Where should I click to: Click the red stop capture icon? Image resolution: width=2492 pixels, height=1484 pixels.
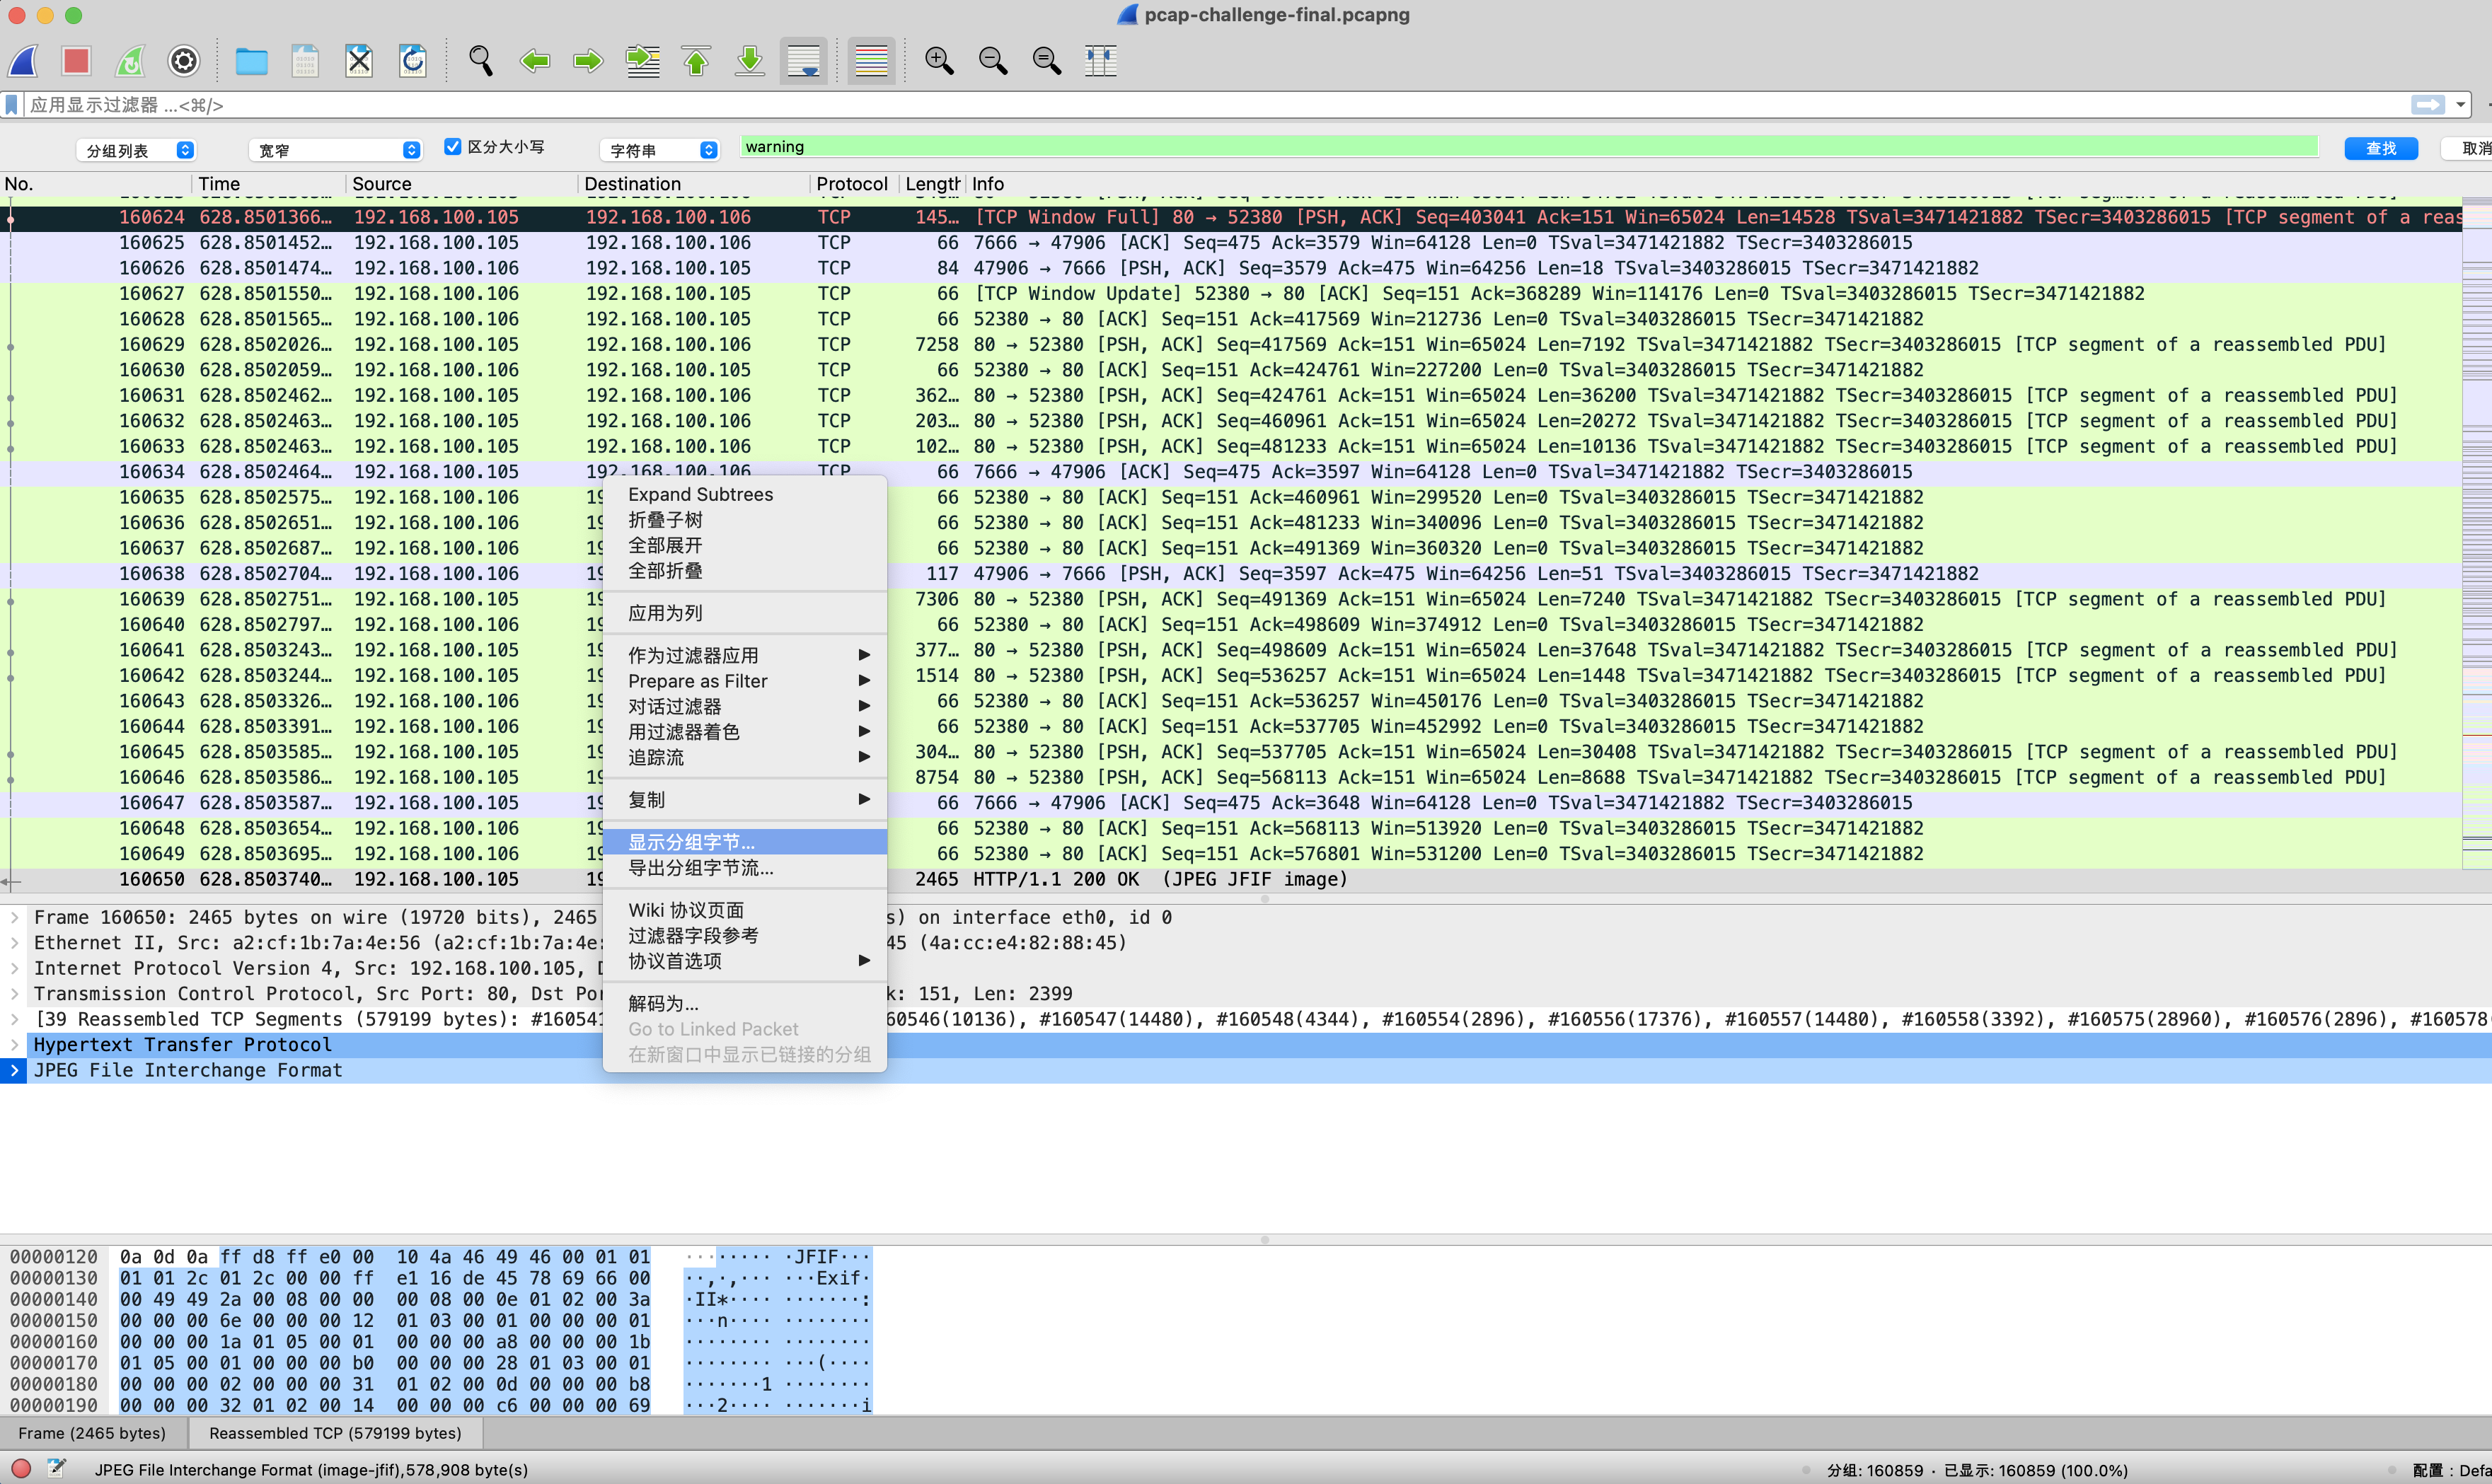pyautogui.click(x=76, y=62)
